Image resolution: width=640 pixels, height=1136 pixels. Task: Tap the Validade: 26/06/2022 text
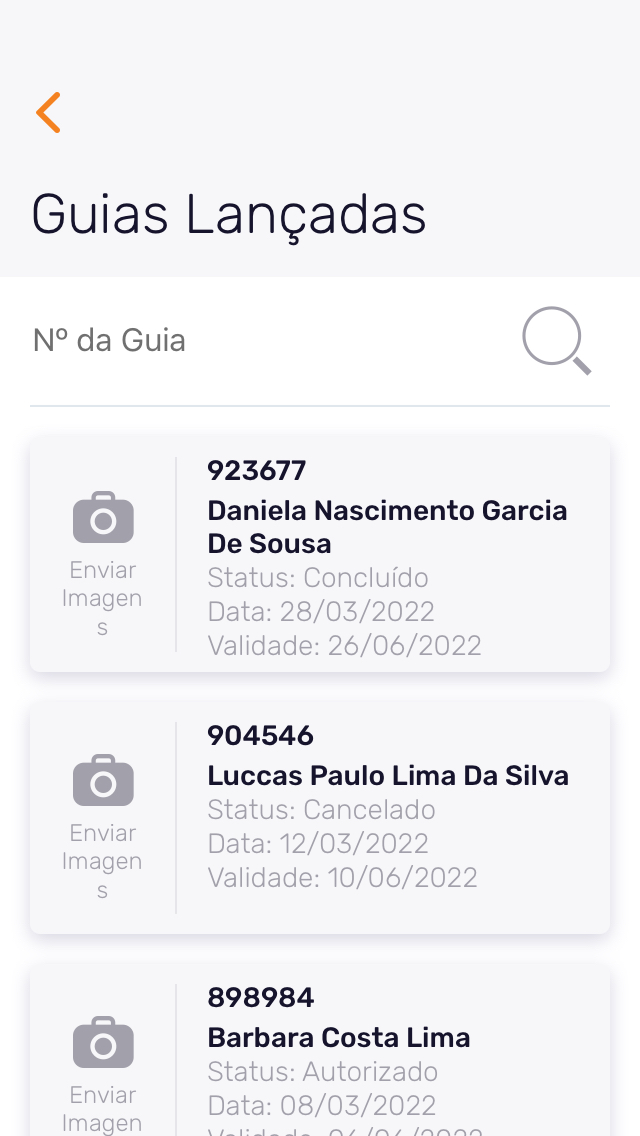pyautogui.click(x=344, y=646)
